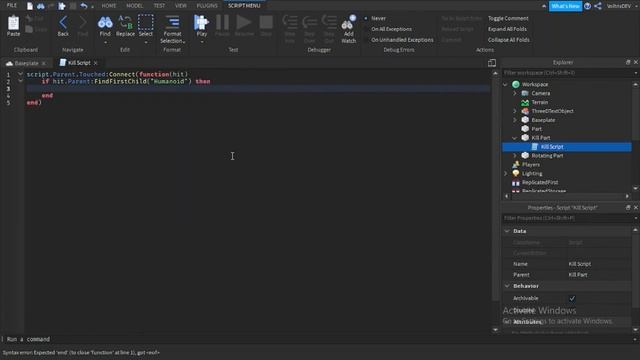
Task: Click the Kill Script document icon in Explorer
Action: click(535, 147)
